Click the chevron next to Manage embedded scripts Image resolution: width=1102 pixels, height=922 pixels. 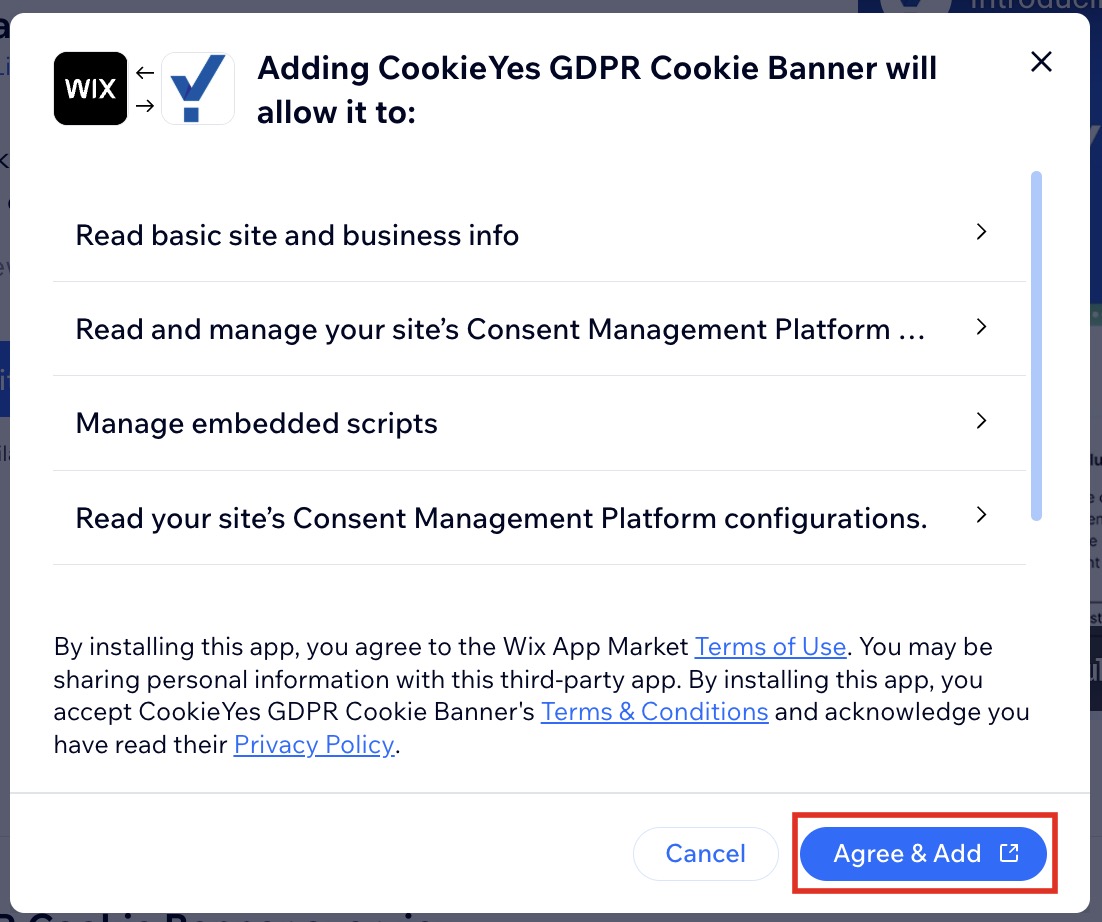point(981,421)
